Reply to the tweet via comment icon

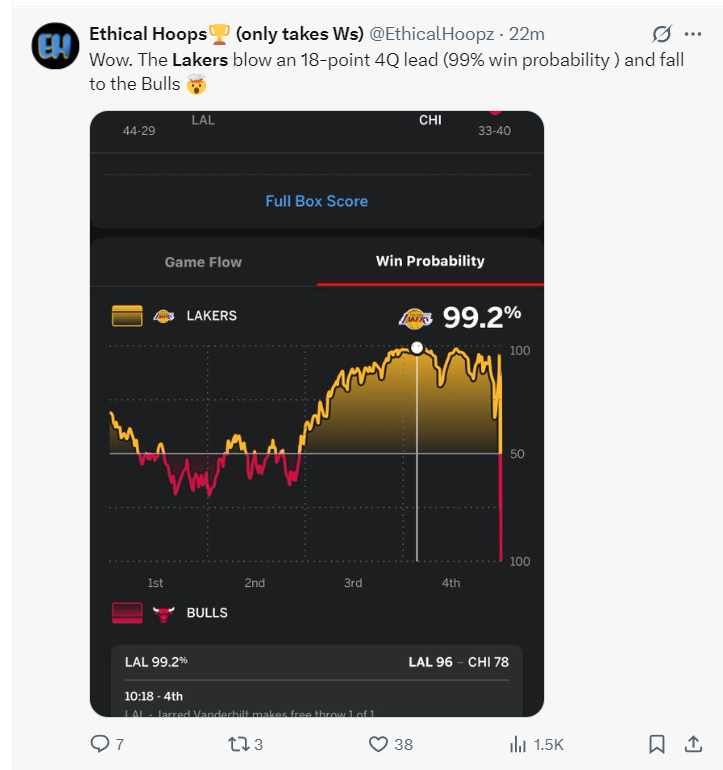tap(100, 743)
